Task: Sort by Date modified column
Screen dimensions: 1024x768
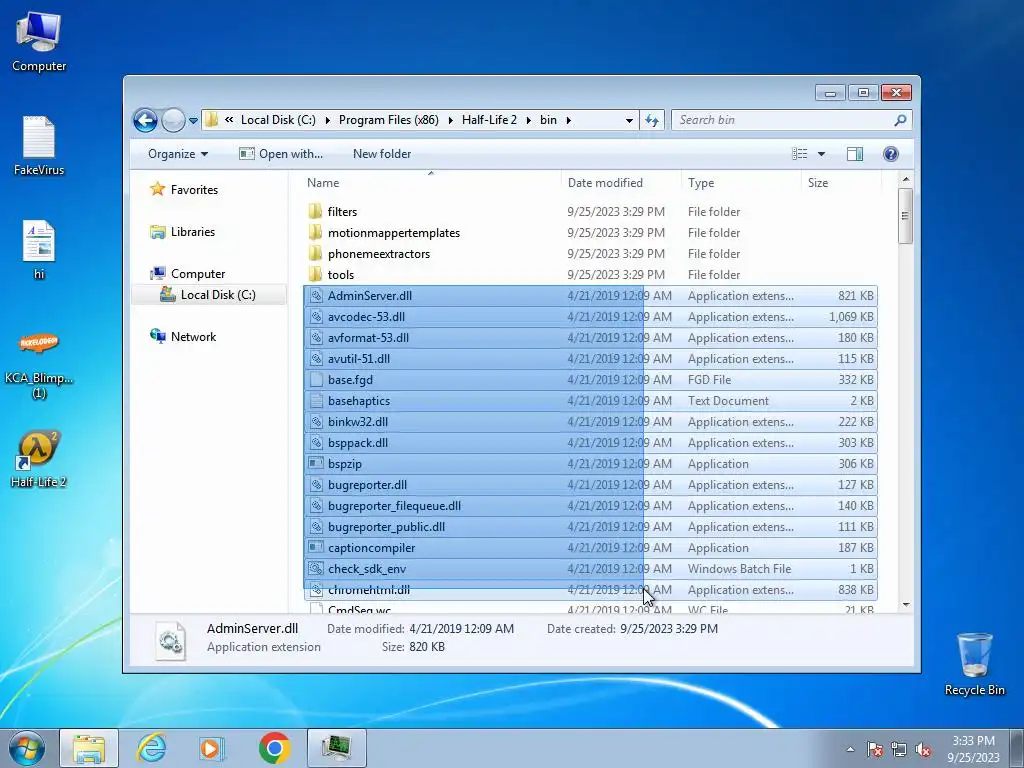Action: click(x=621, y=183)
